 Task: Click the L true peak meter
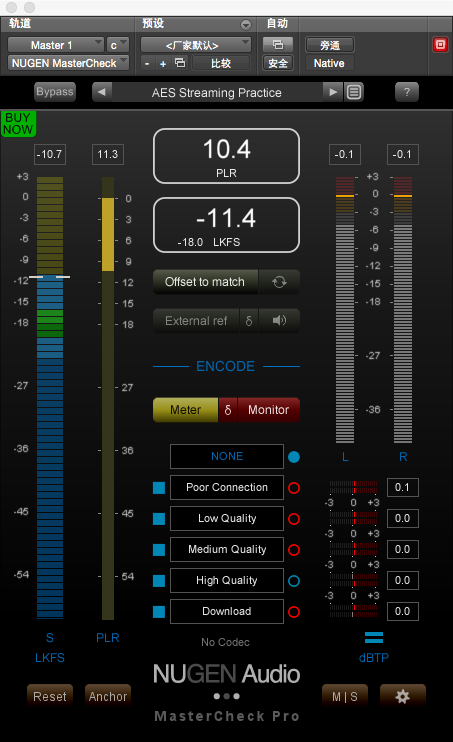[345, 310]
